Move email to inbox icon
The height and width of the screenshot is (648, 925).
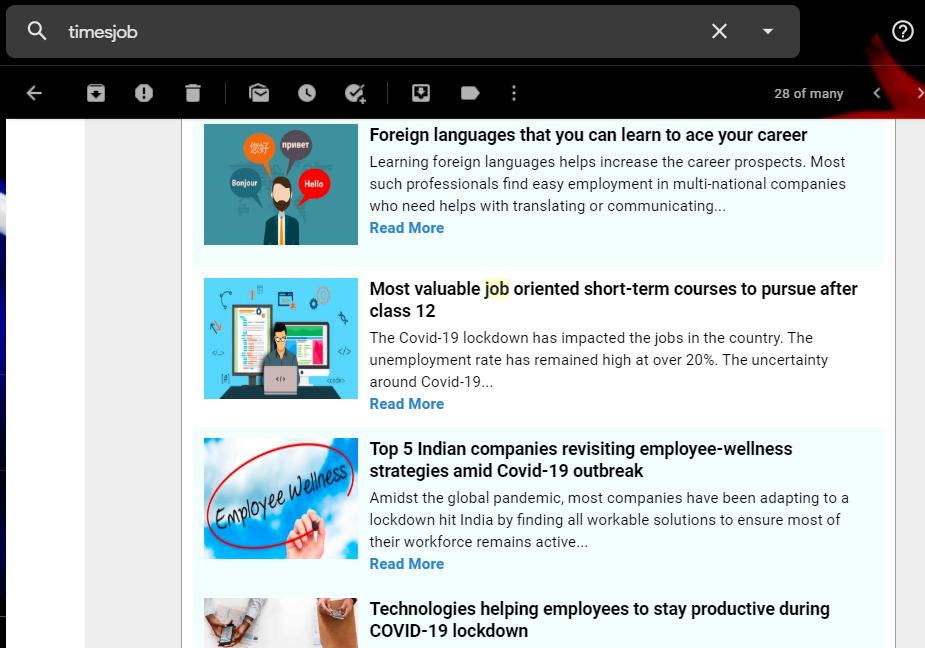[x=421, y=93]
